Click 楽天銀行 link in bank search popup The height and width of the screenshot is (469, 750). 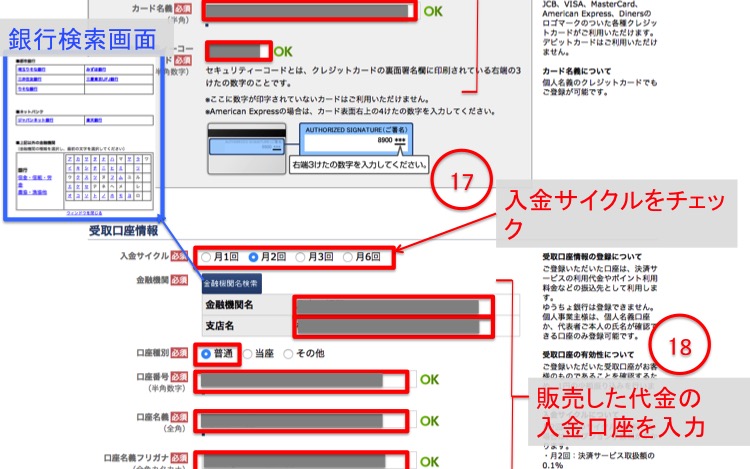pos(94,120)
